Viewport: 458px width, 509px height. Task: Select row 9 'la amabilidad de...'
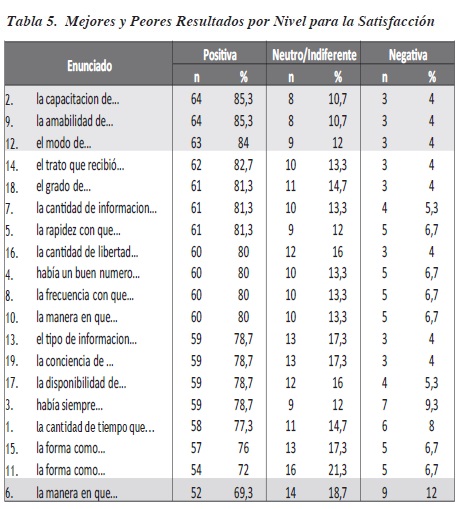(x=229, y=121)
